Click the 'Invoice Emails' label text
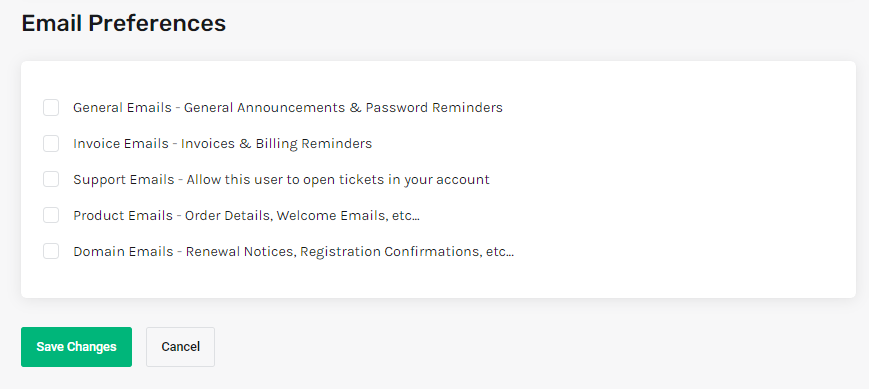869x389 pixels. pyautogui.click(x=121, y=144)
